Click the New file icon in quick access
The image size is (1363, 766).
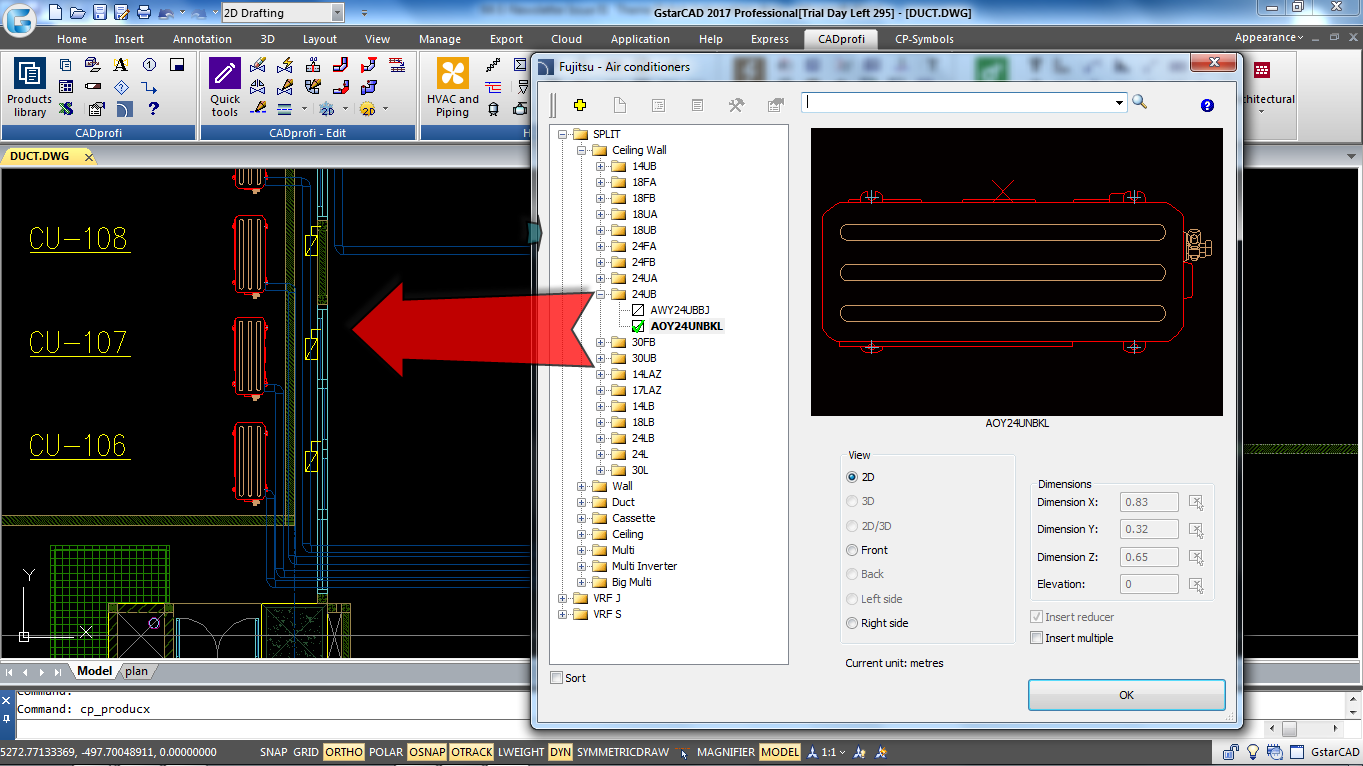[54, 13]
